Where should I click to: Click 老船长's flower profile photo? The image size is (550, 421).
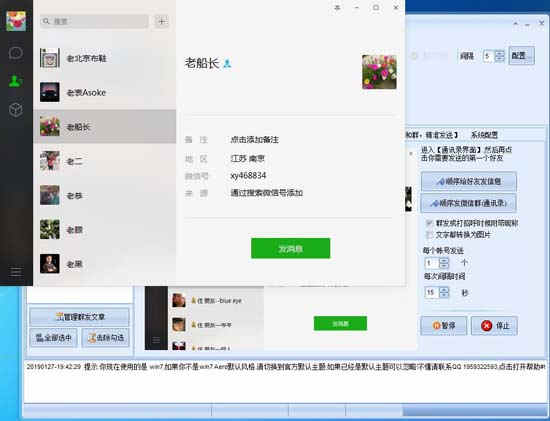point(379,72)
